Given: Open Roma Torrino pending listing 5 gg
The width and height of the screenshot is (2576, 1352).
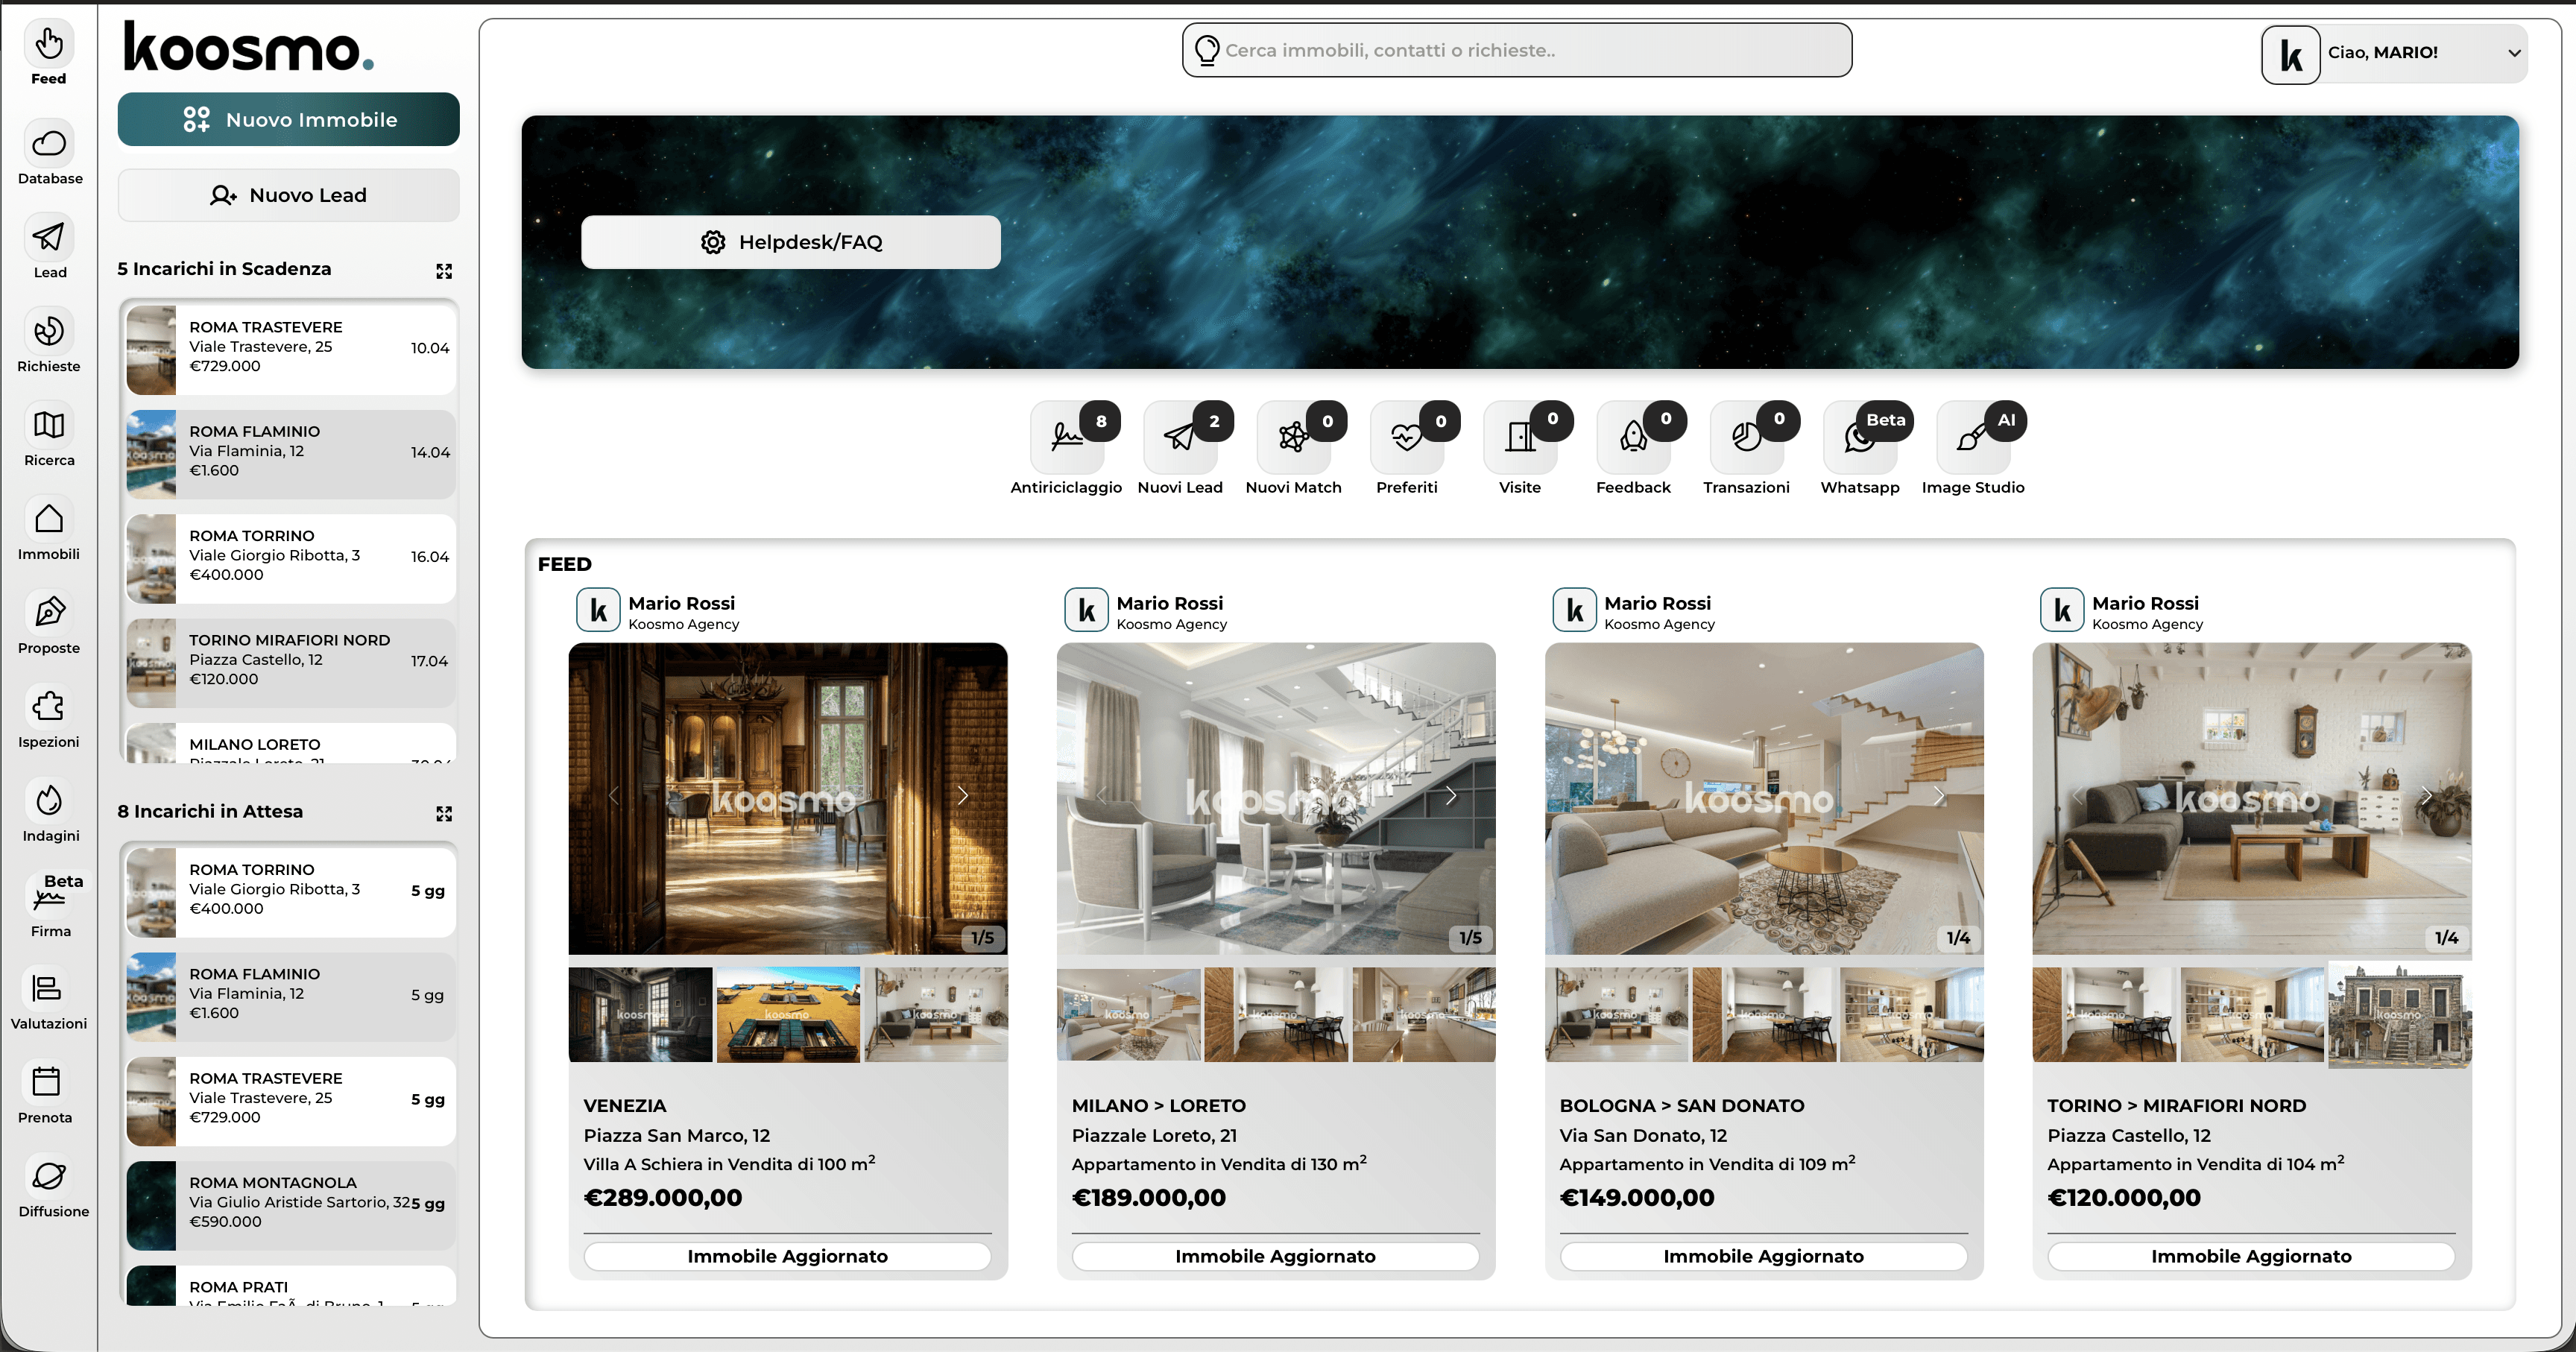Looking at the screenshot, I should click(x=291, y=892).
